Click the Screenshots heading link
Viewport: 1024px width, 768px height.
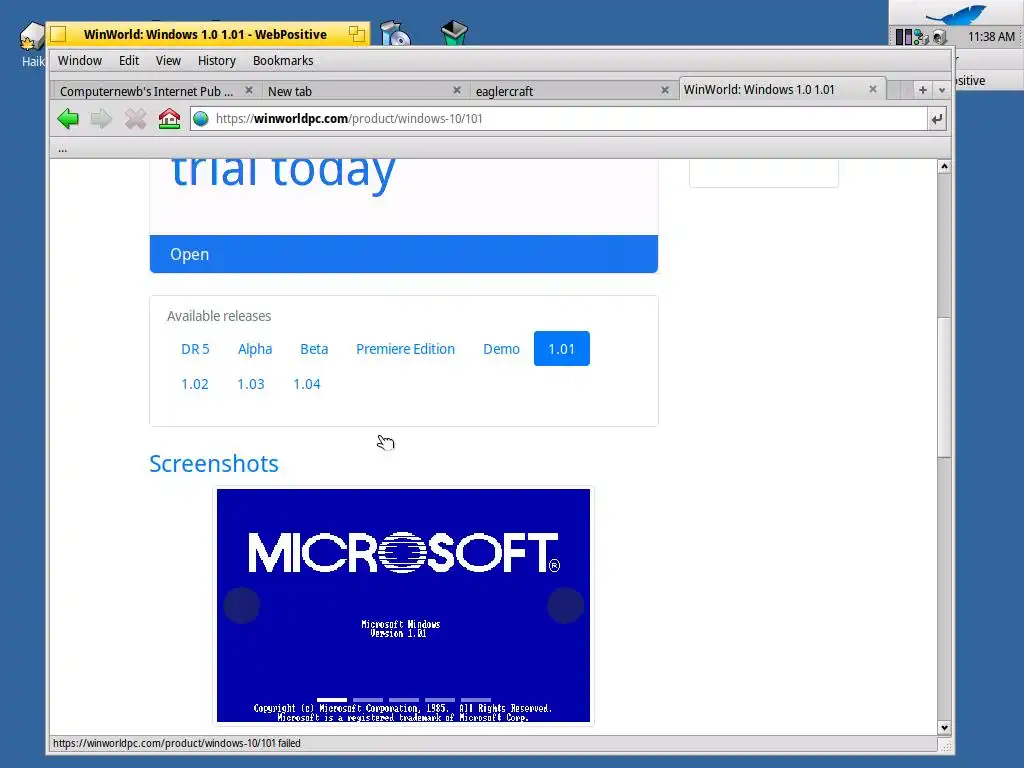coord(214,464)
